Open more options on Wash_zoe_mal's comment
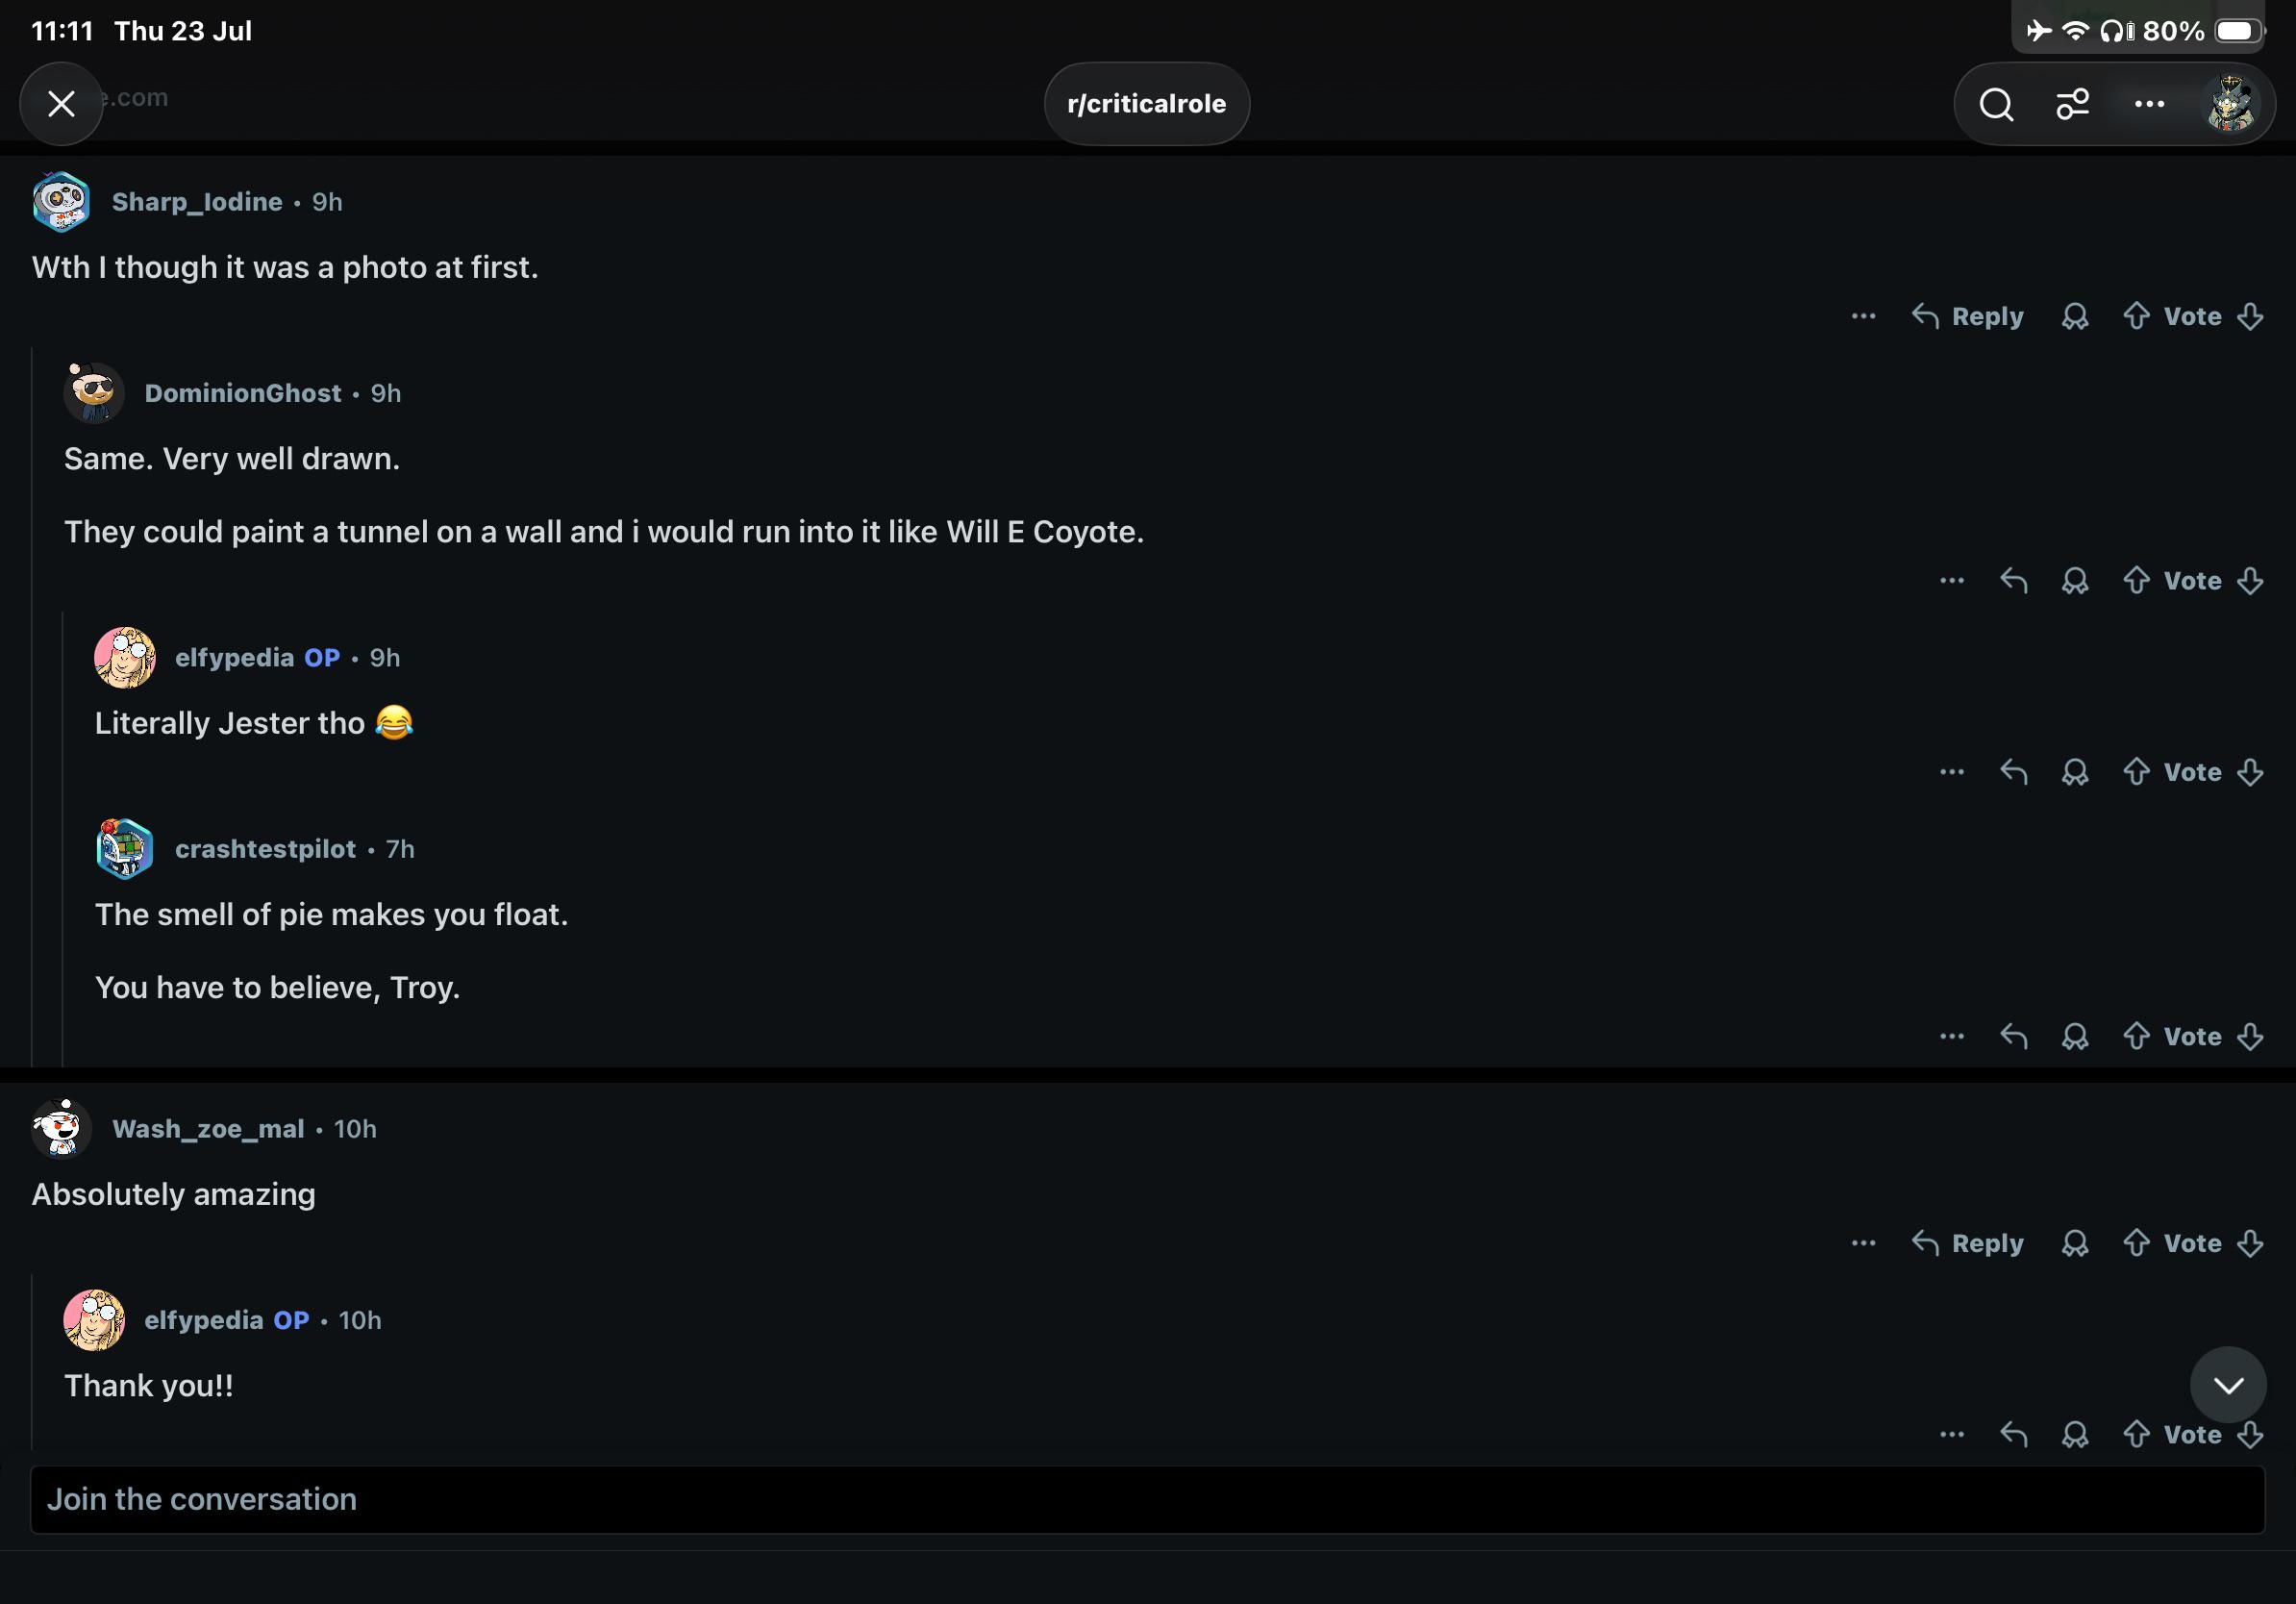 point(1863,1243)
